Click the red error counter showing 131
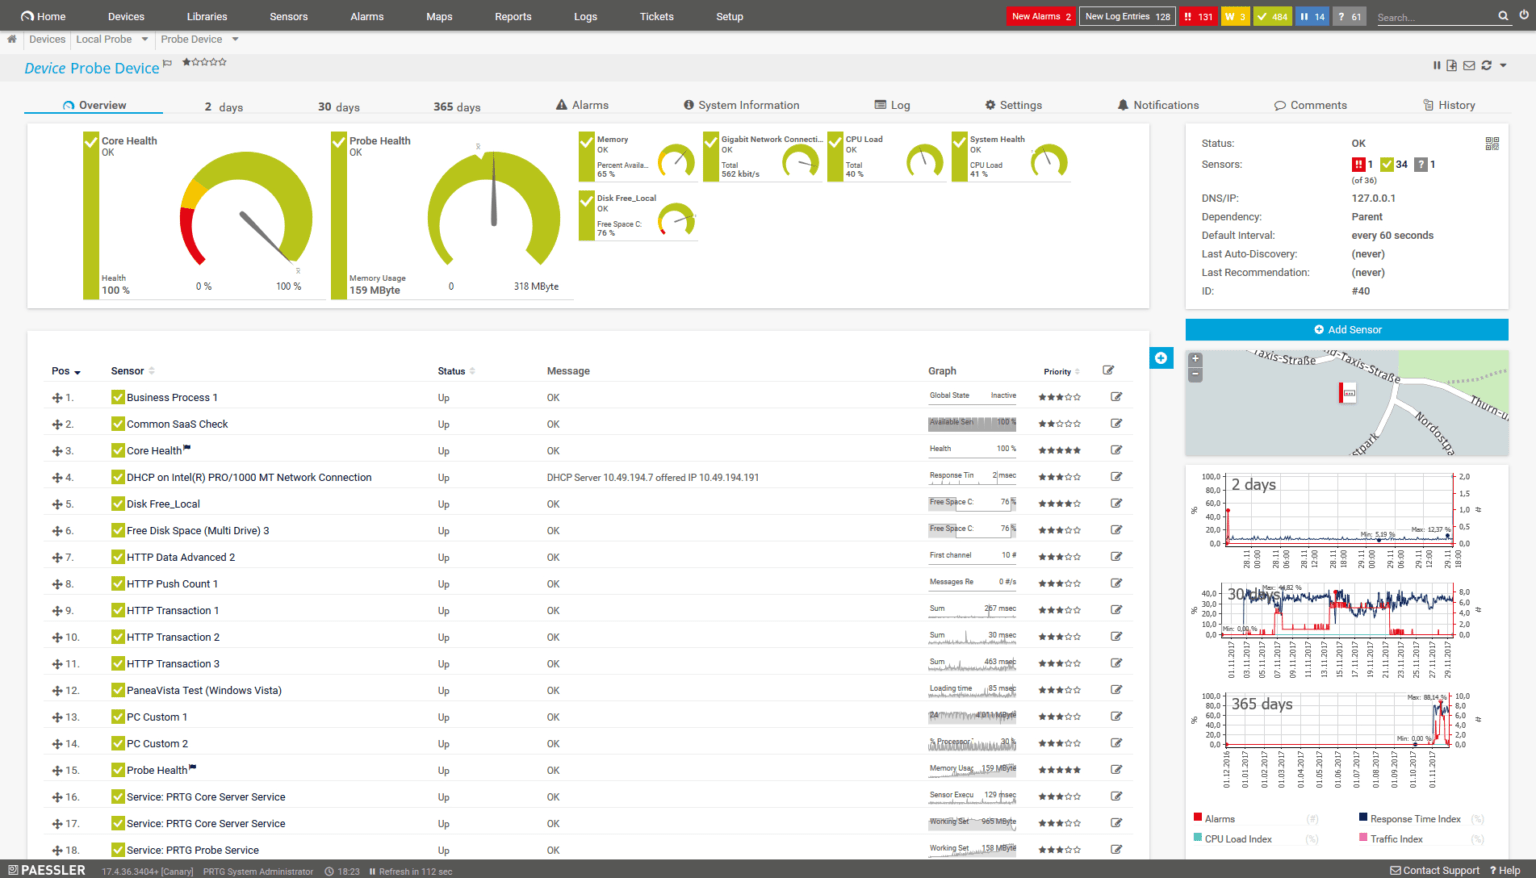Viewport: 1536px width, 878px height. click(x=1198, y=16)
